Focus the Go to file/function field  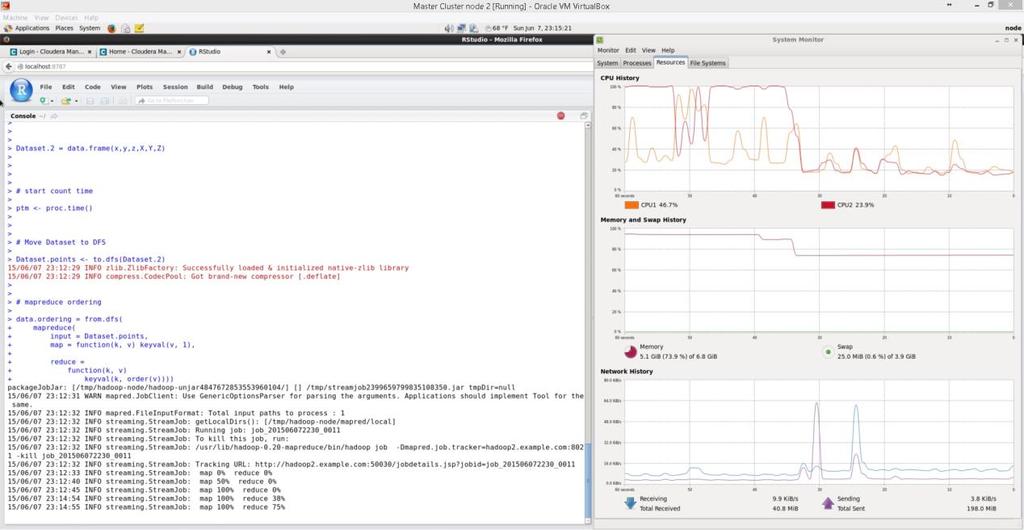172,101
